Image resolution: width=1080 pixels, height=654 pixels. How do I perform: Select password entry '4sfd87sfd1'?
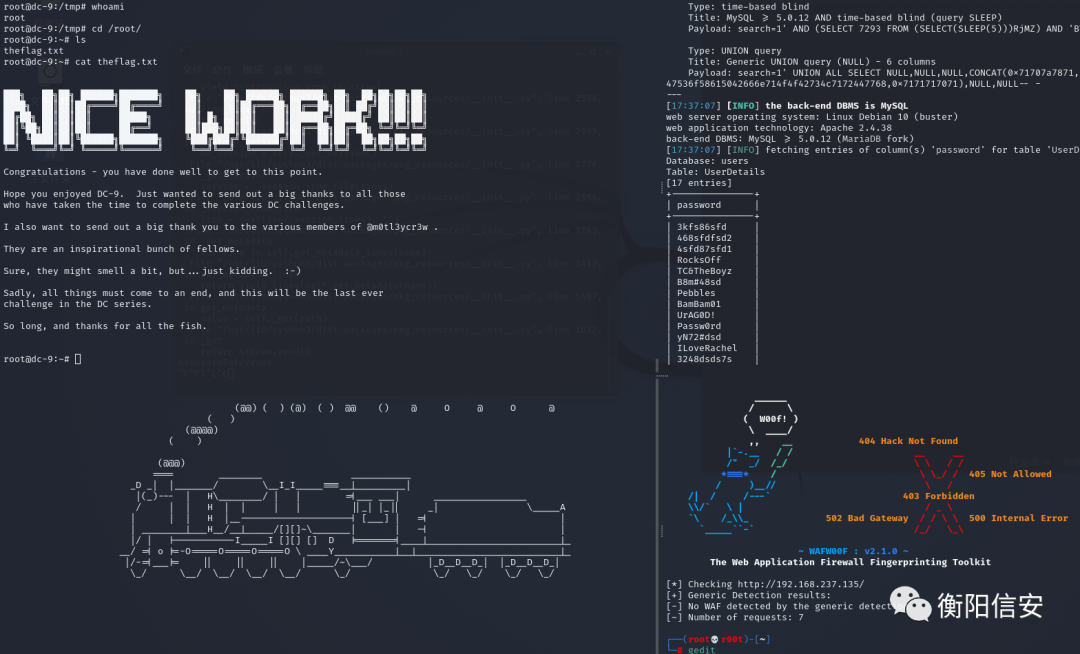click(x=704, y=249)
